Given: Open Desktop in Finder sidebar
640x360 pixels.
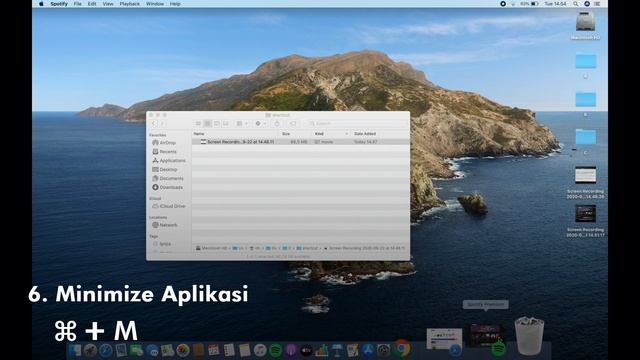Looking at the screenshot, I should coord(165,169).
